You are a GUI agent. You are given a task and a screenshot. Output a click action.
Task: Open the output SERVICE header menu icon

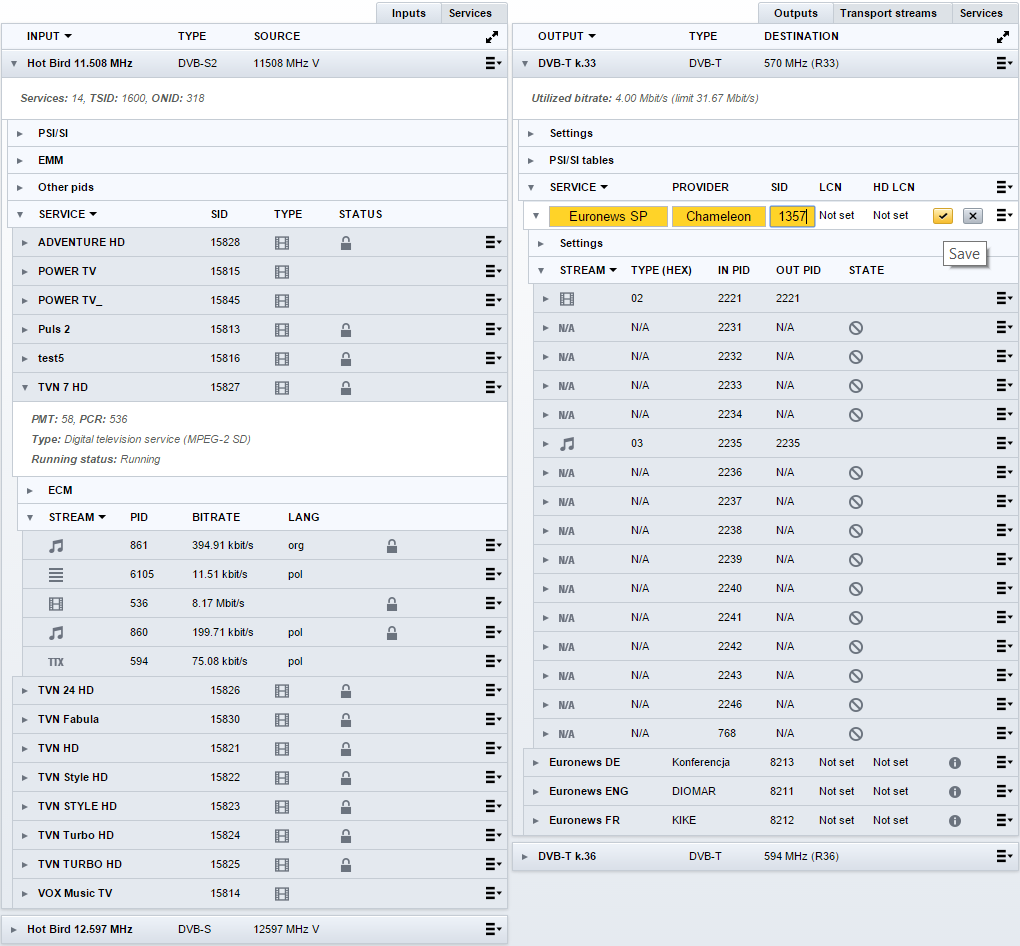[x=1004, y=187]
